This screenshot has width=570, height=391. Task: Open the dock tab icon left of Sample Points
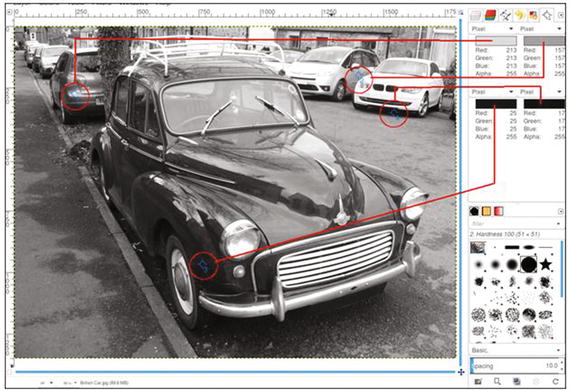(533, 15)
